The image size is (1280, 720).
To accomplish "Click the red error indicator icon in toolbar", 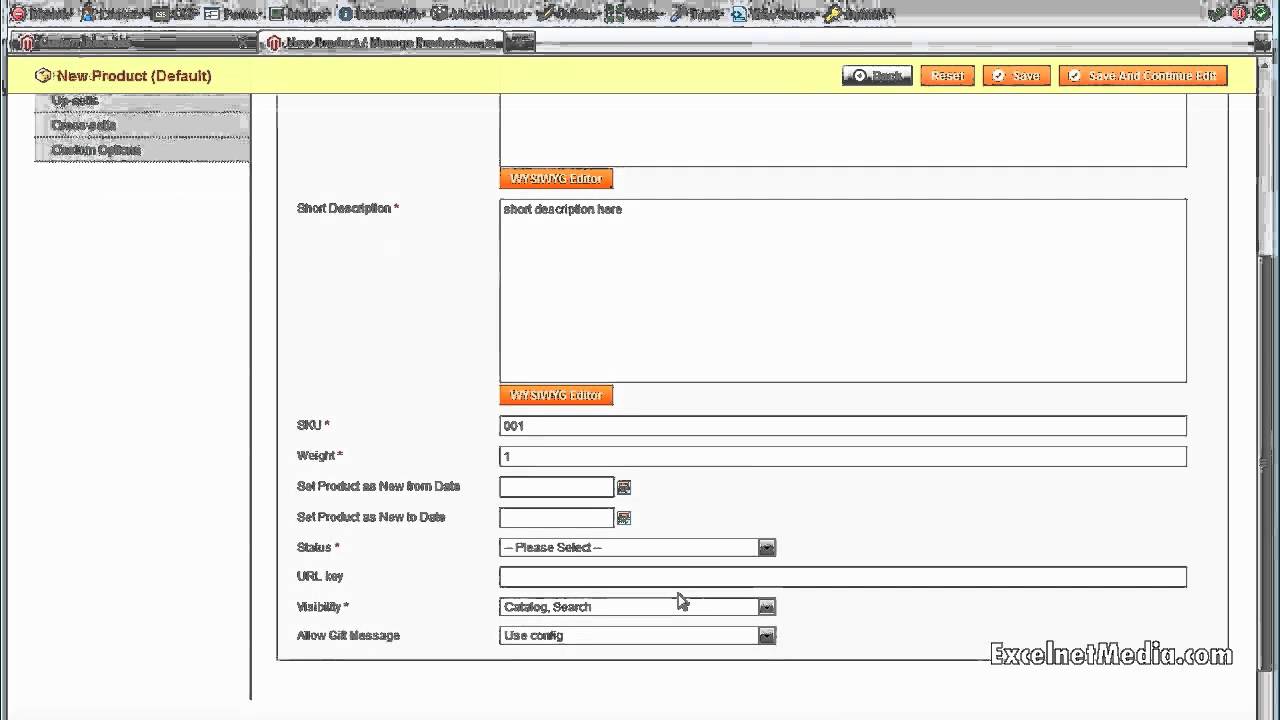I will (1238, 14).
